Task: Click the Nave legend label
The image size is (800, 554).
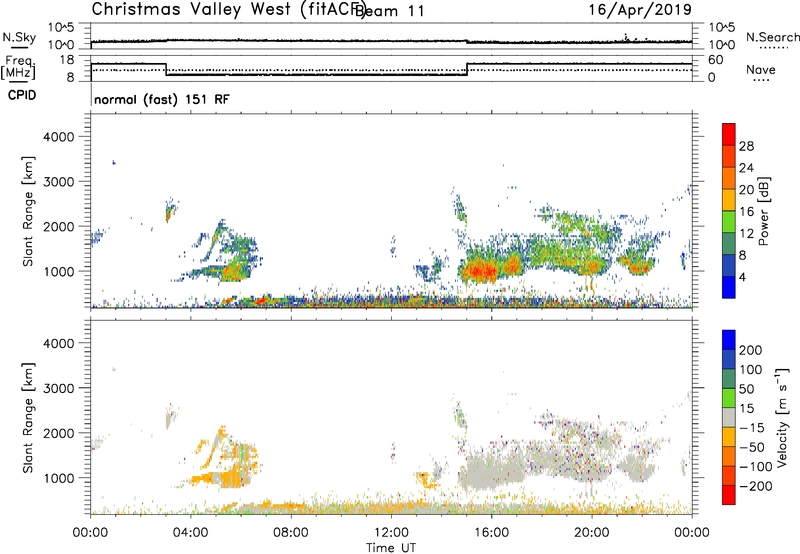Action: [761, 69]
